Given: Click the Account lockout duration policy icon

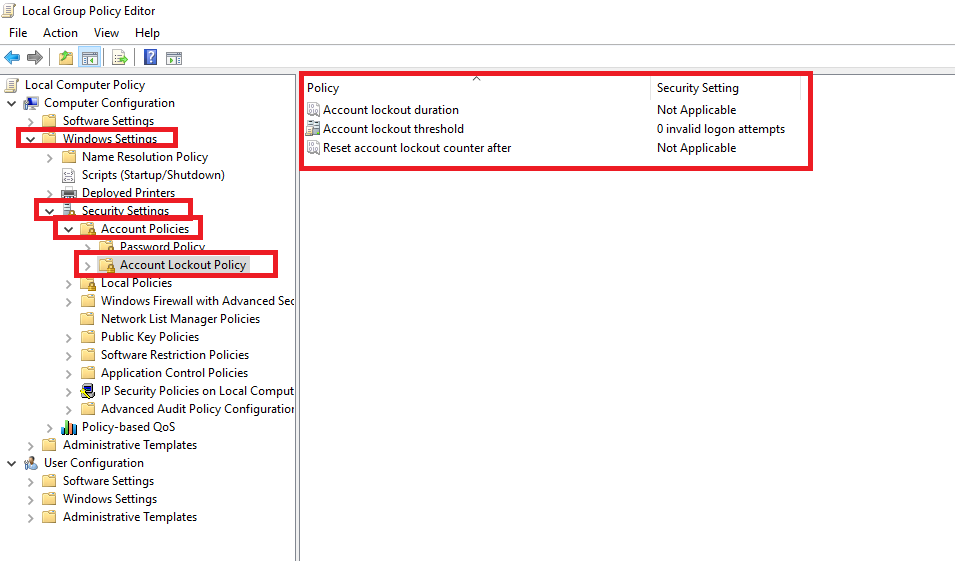Looking at the screenshot, I should click(313, 110).
